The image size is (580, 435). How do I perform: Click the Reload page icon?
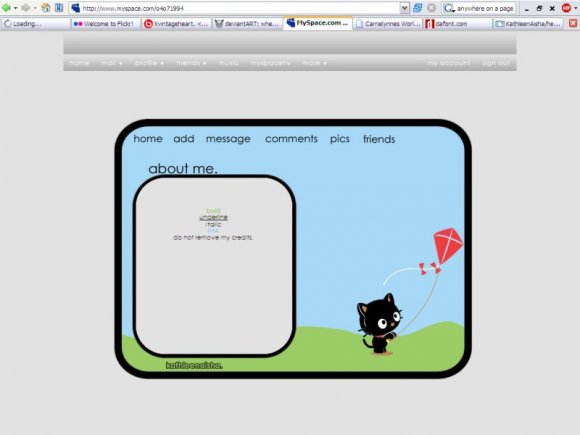(417, 8)
